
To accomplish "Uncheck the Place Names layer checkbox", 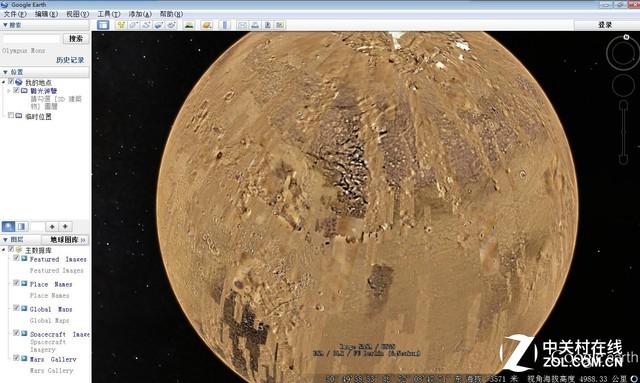I will coord(16,283).
